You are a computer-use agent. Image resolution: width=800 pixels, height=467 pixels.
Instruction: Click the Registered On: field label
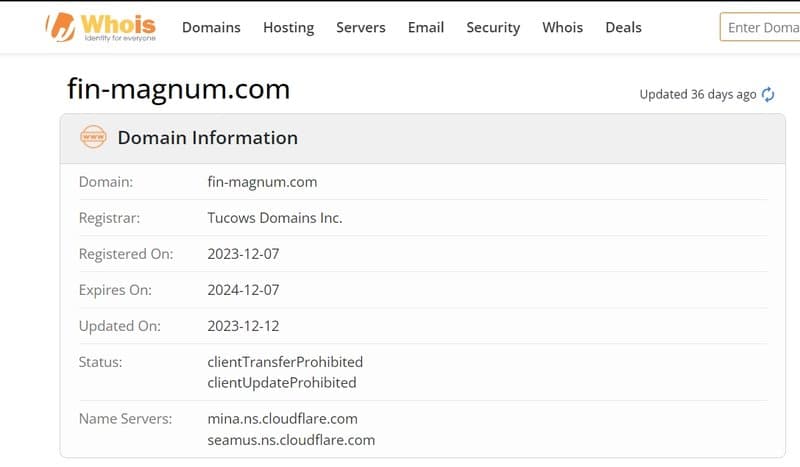pos(126,254)
